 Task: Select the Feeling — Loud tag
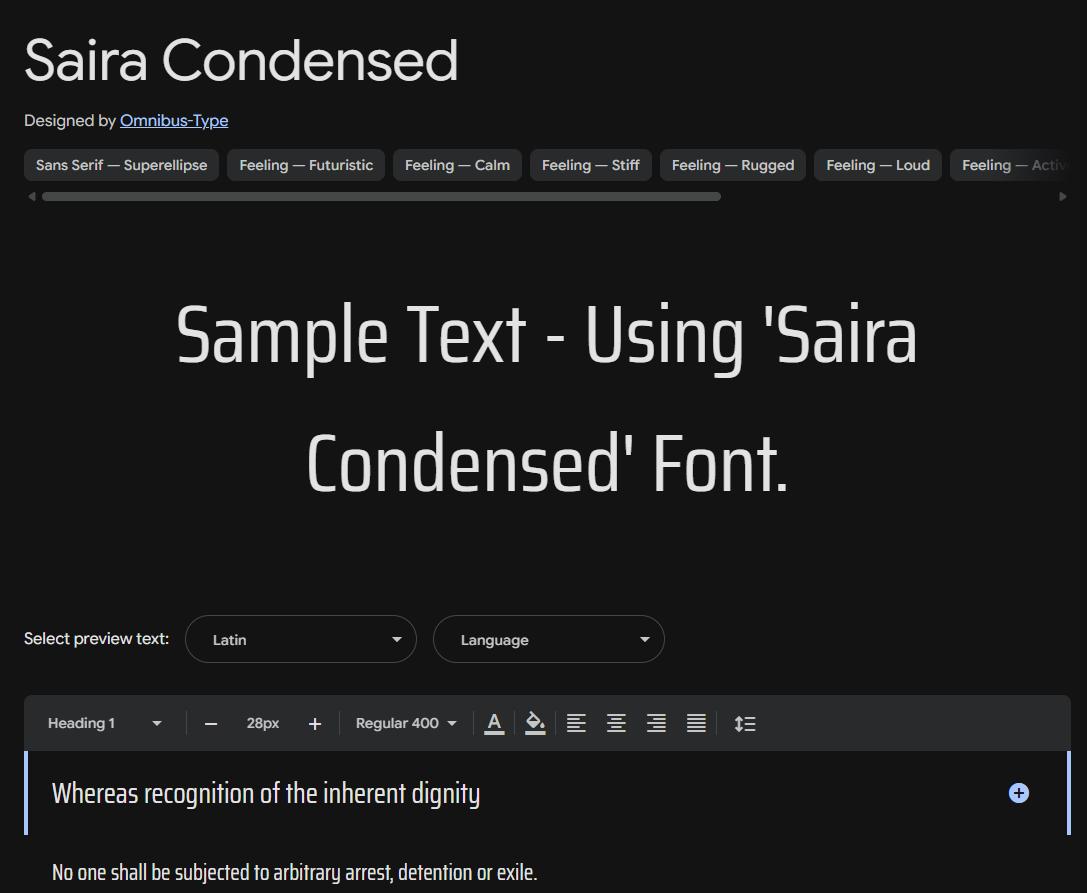coord(878,165)
